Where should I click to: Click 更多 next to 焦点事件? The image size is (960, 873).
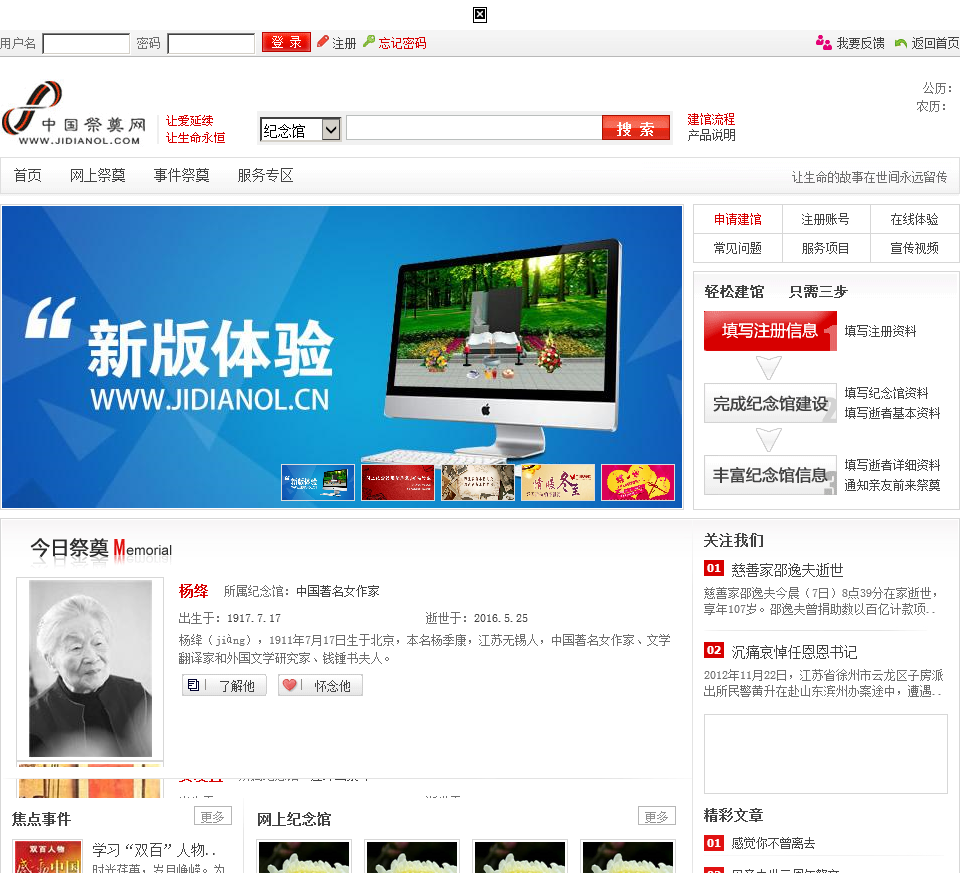click(213, 816)
